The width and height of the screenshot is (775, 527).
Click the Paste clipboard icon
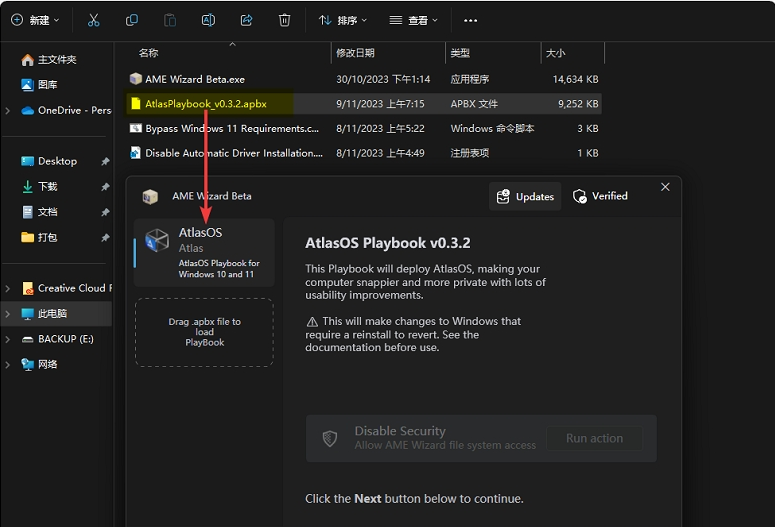170,20
